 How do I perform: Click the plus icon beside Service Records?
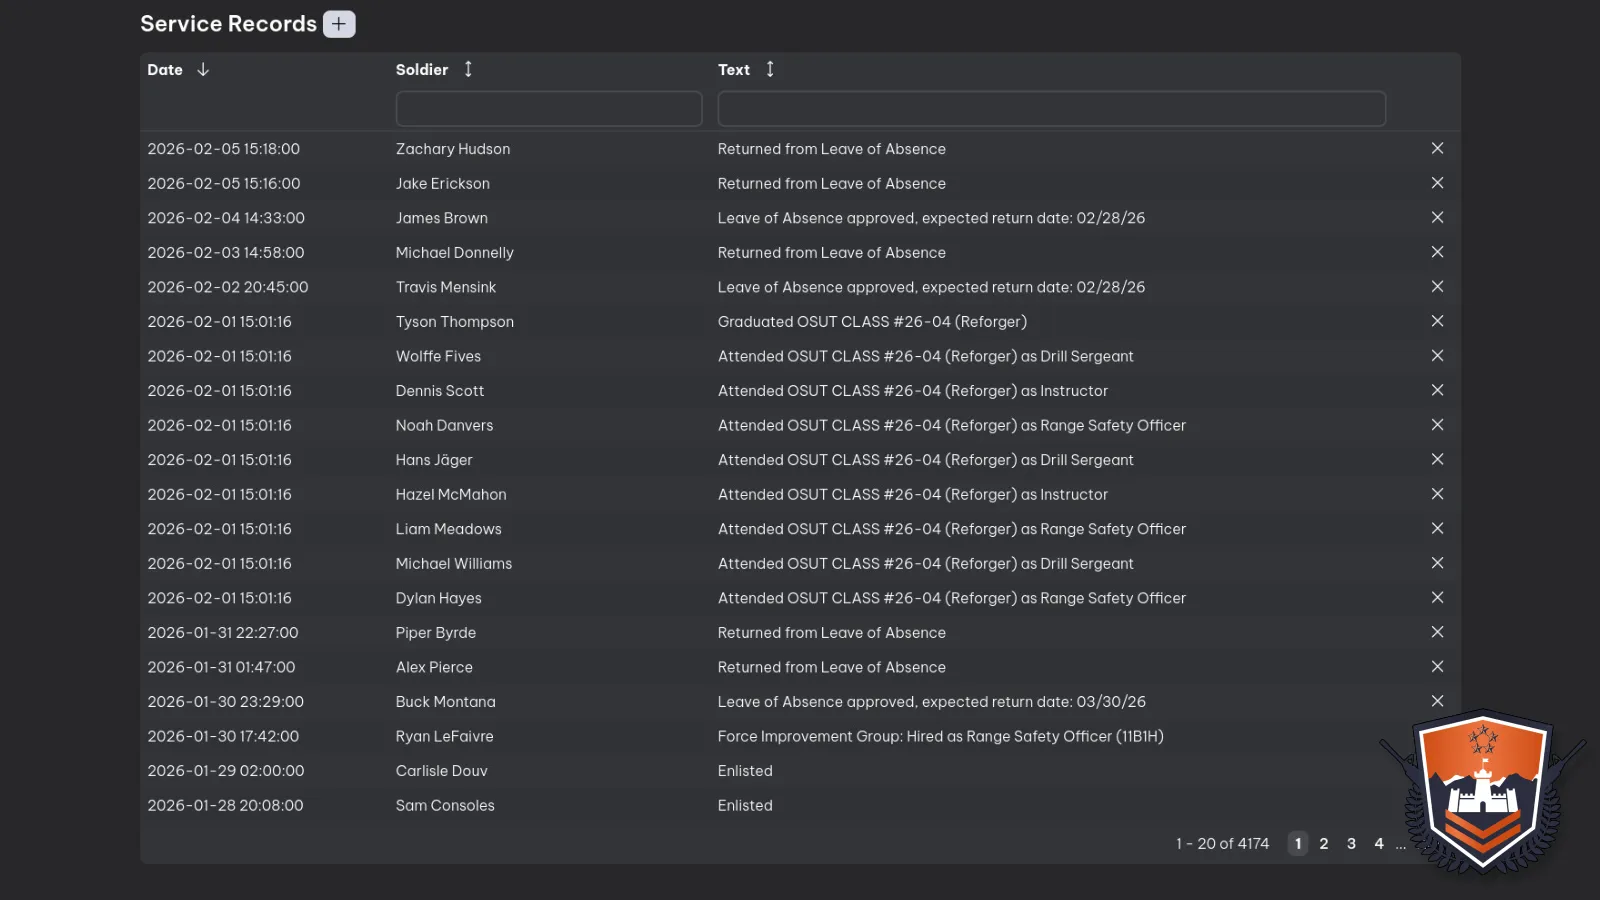[x=339, y=24]
